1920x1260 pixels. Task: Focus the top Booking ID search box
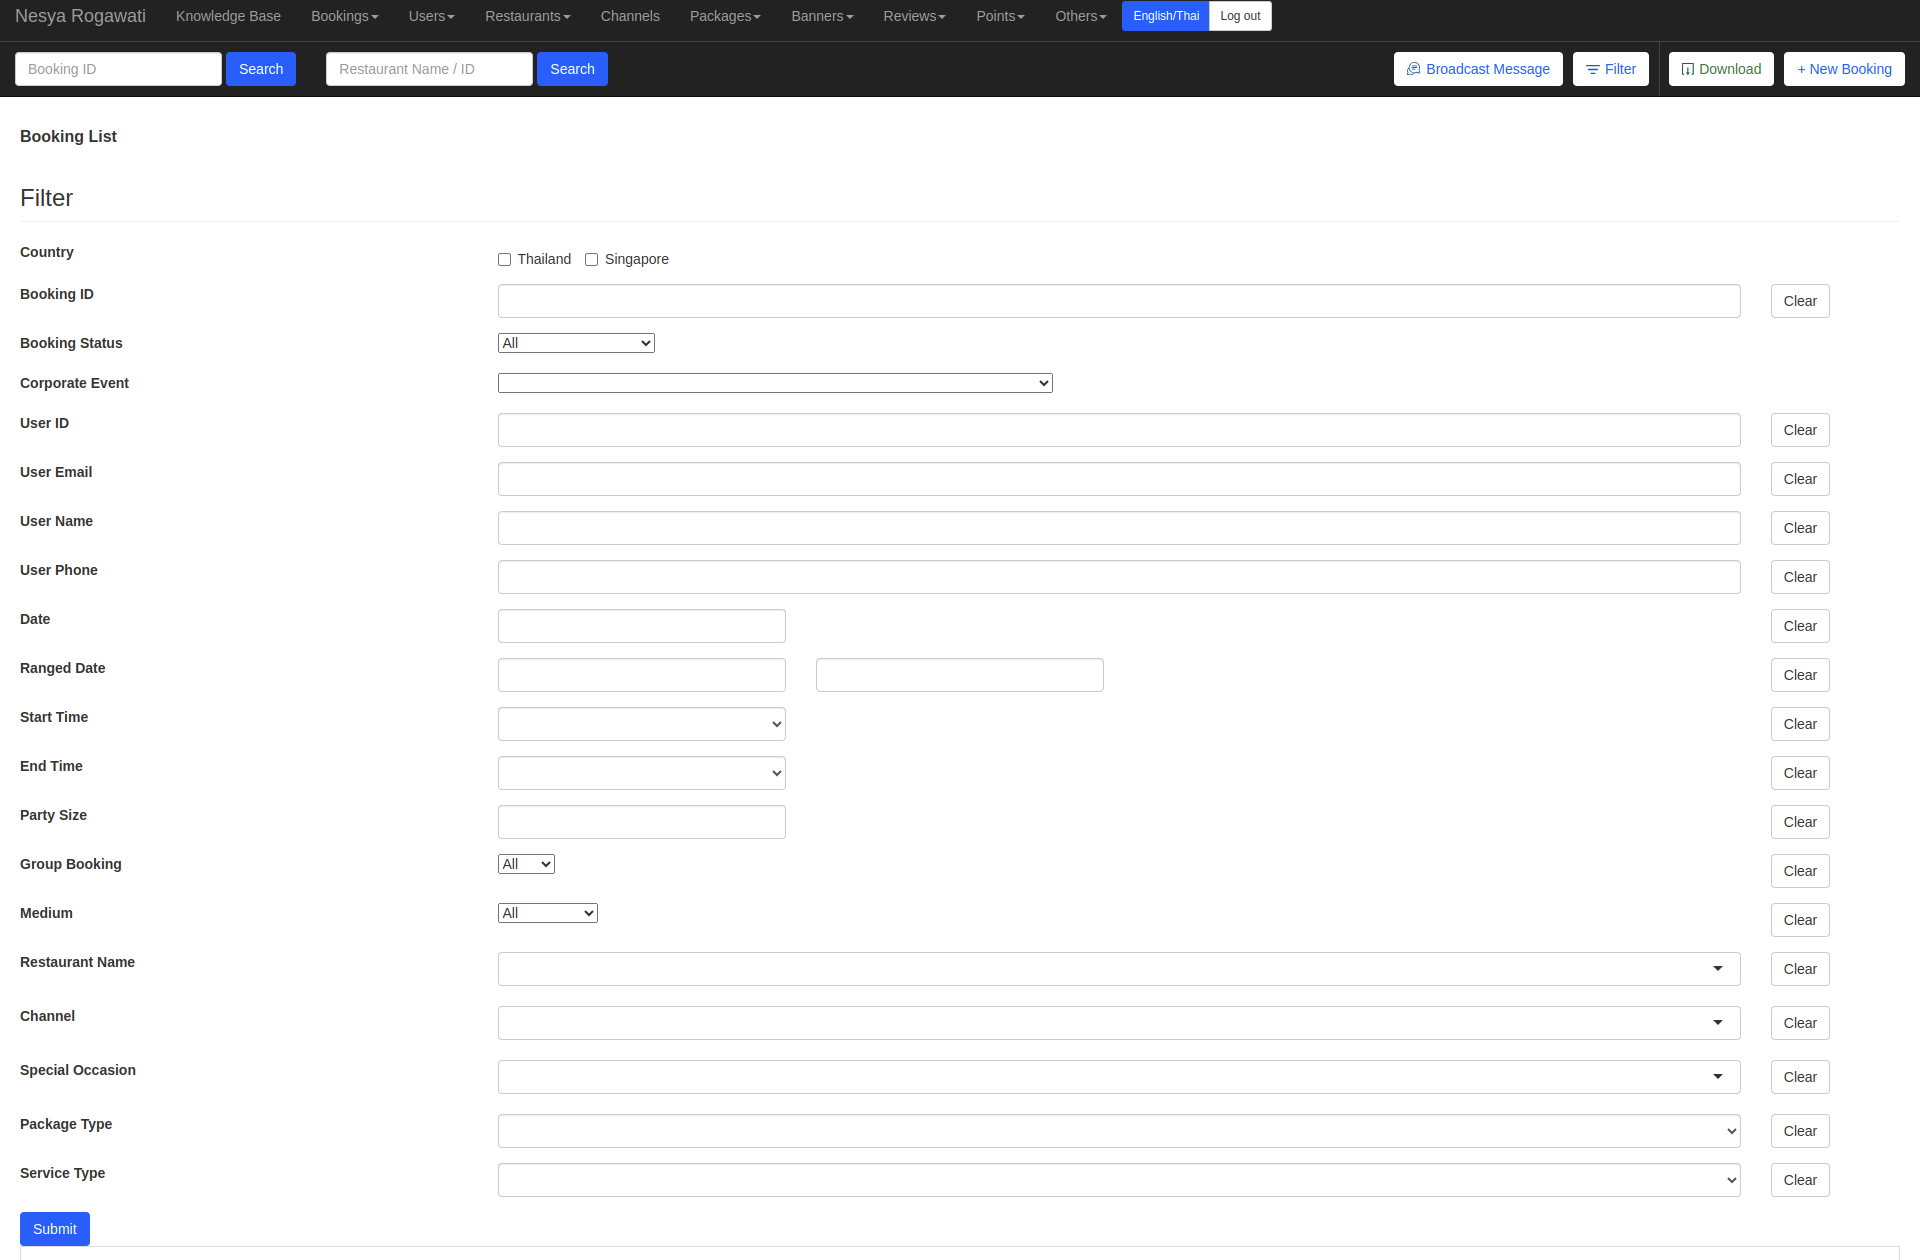click(118, 69)
